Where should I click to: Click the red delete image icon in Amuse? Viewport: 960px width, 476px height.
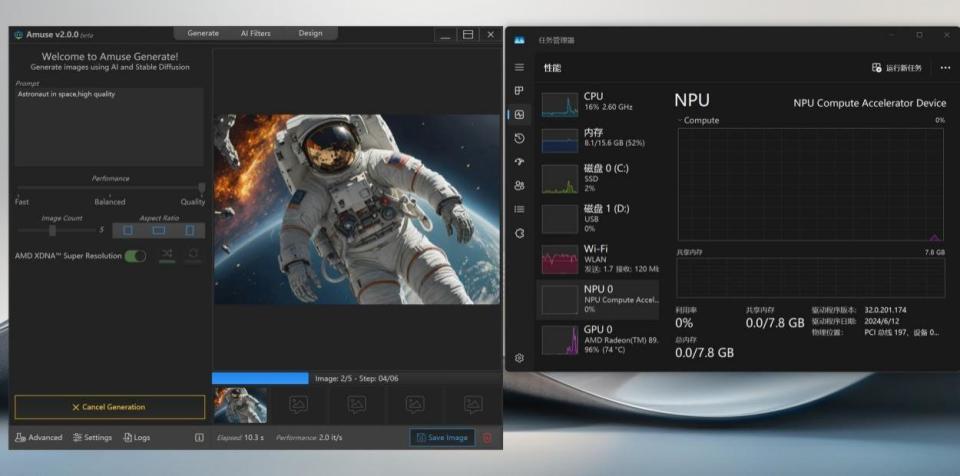(x=487, y=437)
